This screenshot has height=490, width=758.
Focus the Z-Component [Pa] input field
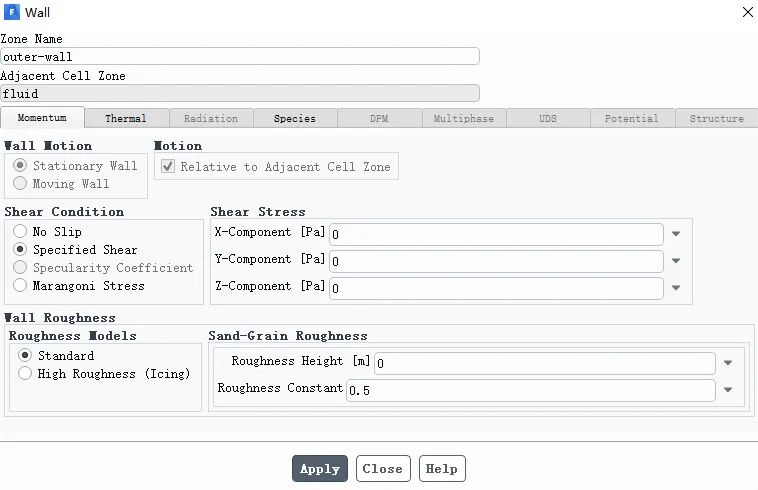(496, 288)
